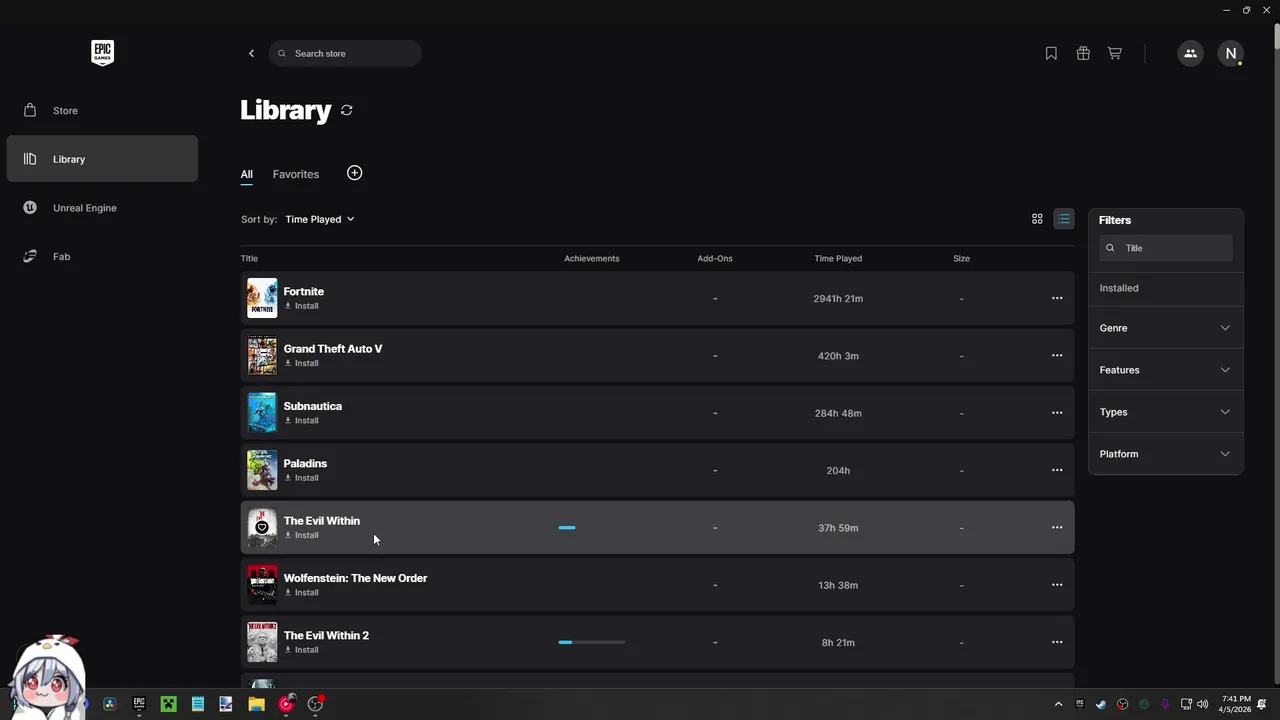Install Wolfenstein: The New Order
Screen dimensions: 1280x720
pyautogui.click(x=302, y=592)
